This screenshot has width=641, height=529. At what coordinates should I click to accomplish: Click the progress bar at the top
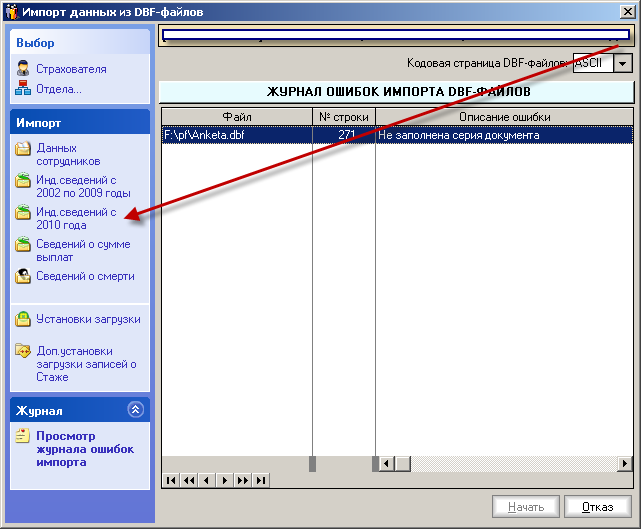(x=396, y=35)
